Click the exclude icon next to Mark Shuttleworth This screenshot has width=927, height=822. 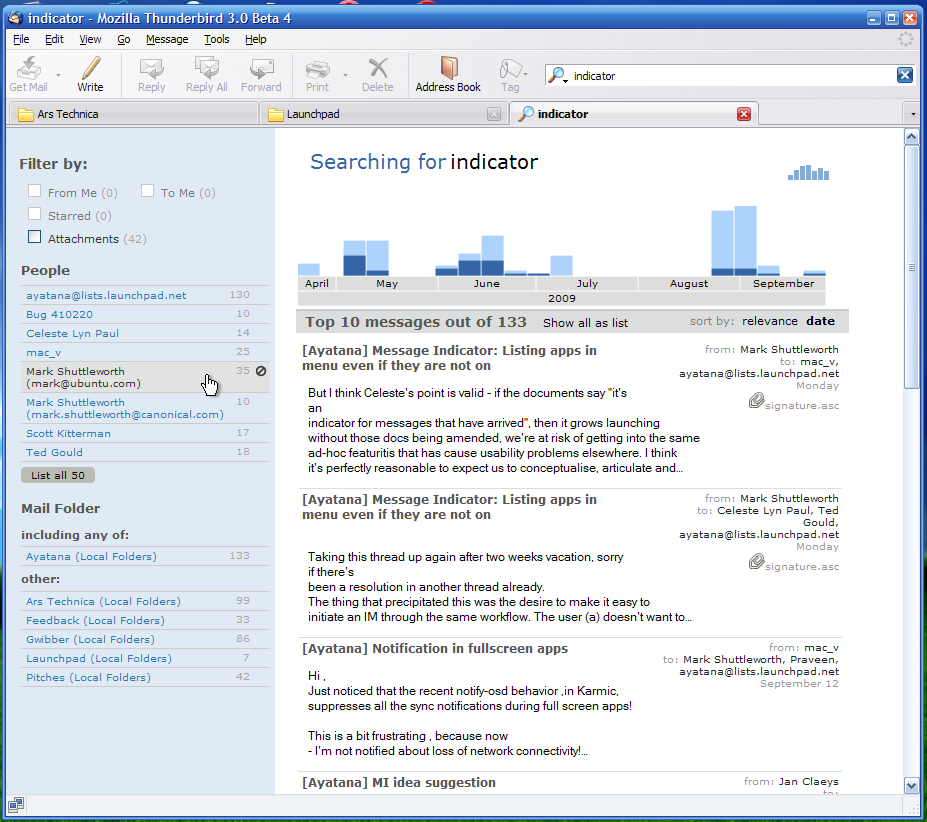tap(261, 371)
